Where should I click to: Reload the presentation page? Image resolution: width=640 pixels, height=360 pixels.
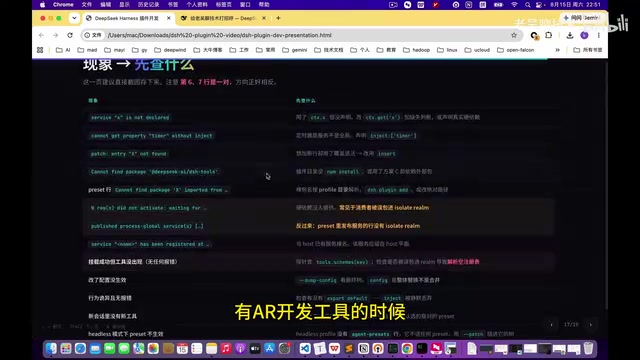pyautogui.click(x=70, y=35)
